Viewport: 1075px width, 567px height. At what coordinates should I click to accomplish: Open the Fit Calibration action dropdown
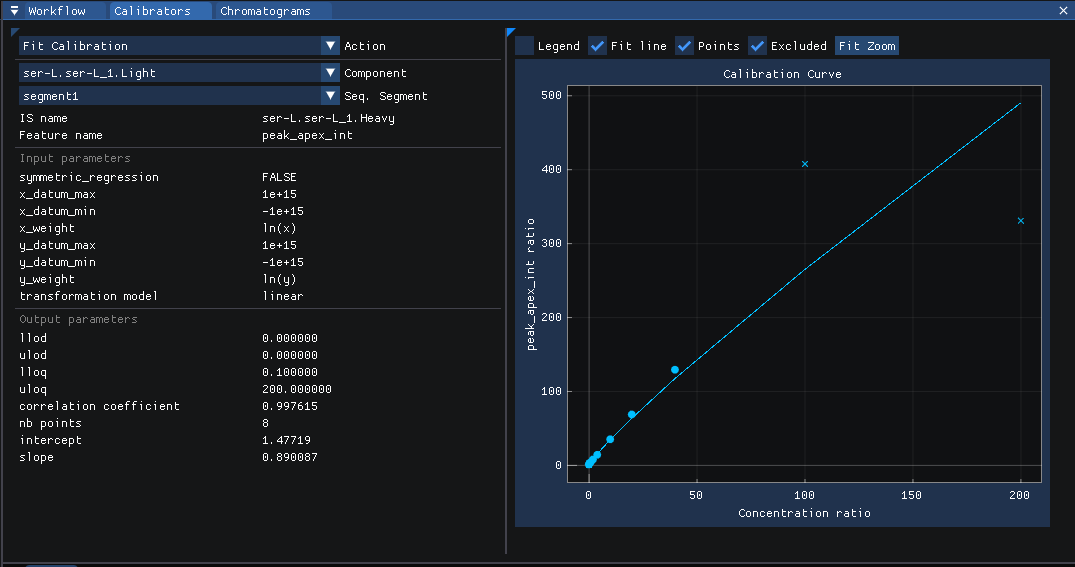[x=179, y=46]
